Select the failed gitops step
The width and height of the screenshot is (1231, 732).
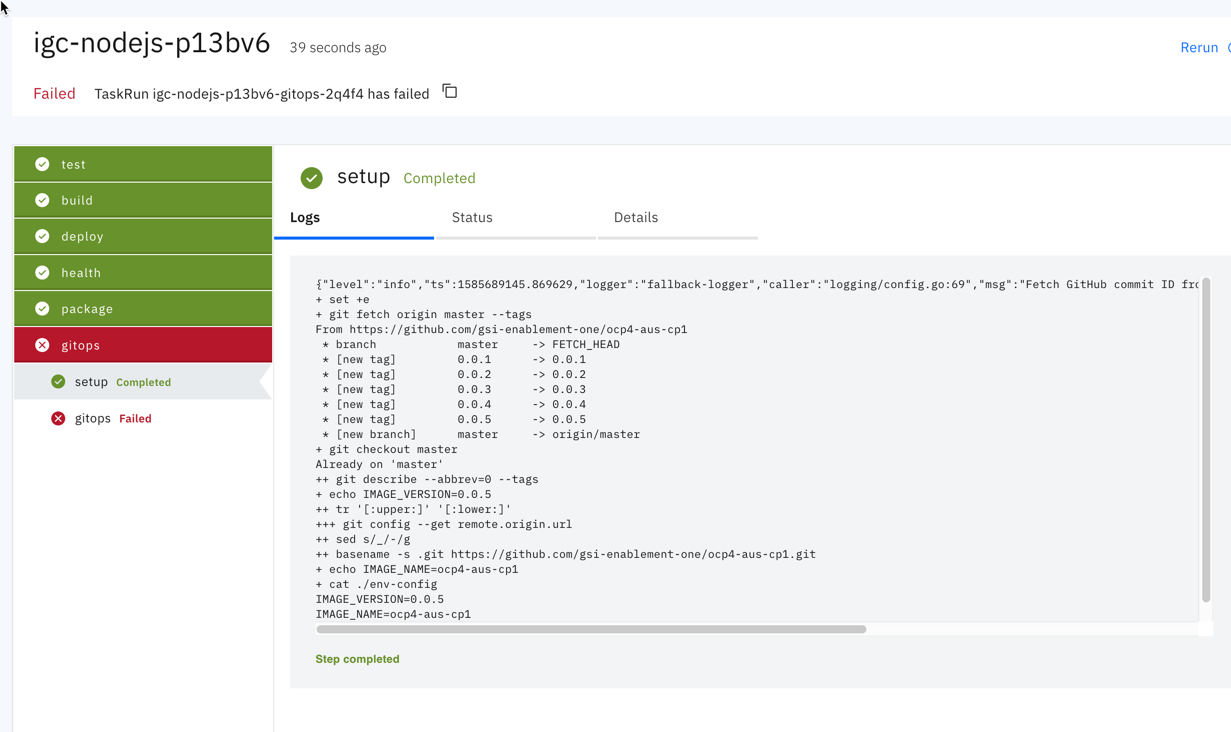tap(92, 418)
